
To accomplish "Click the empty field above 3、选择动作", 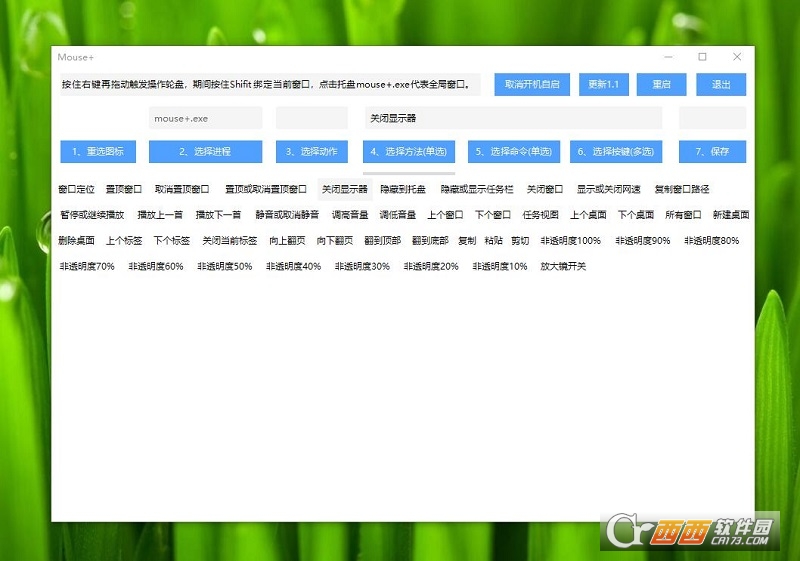I will pyautogui.click(x=312, y=118).
